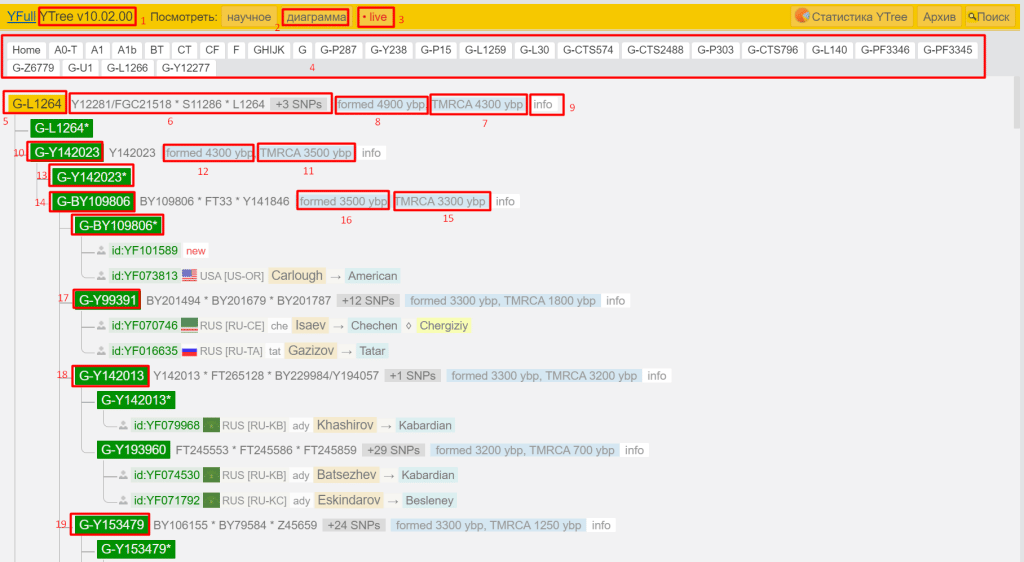Click the Russian flag beside id:YF016635

click(189, 351)
